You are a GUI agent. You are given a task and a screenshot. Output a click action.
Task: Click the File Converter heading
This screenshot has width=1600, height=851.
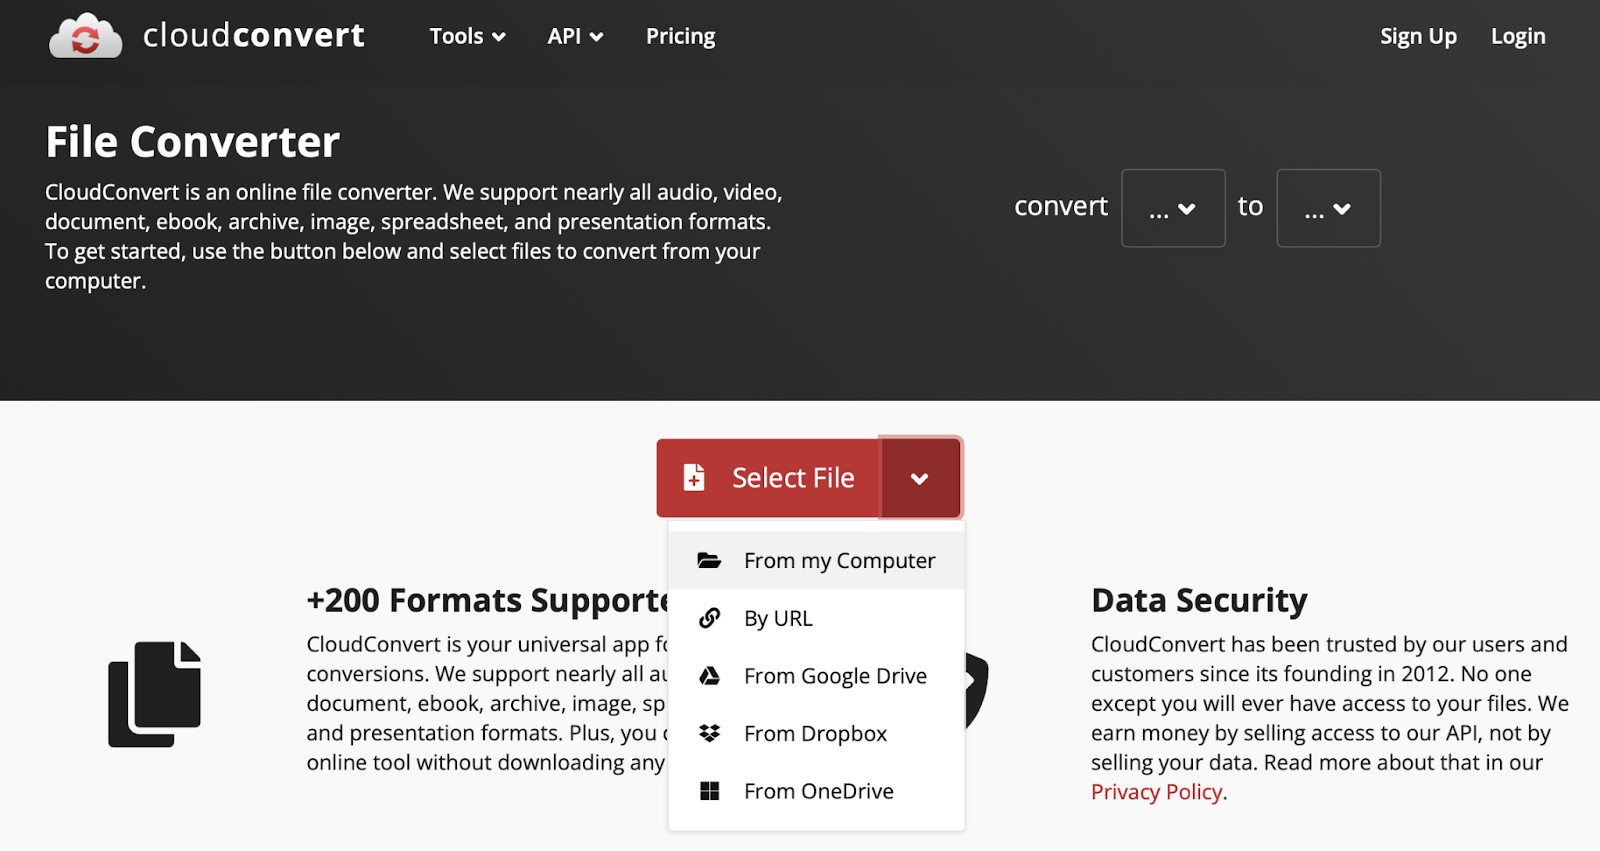tap(193, 142)
